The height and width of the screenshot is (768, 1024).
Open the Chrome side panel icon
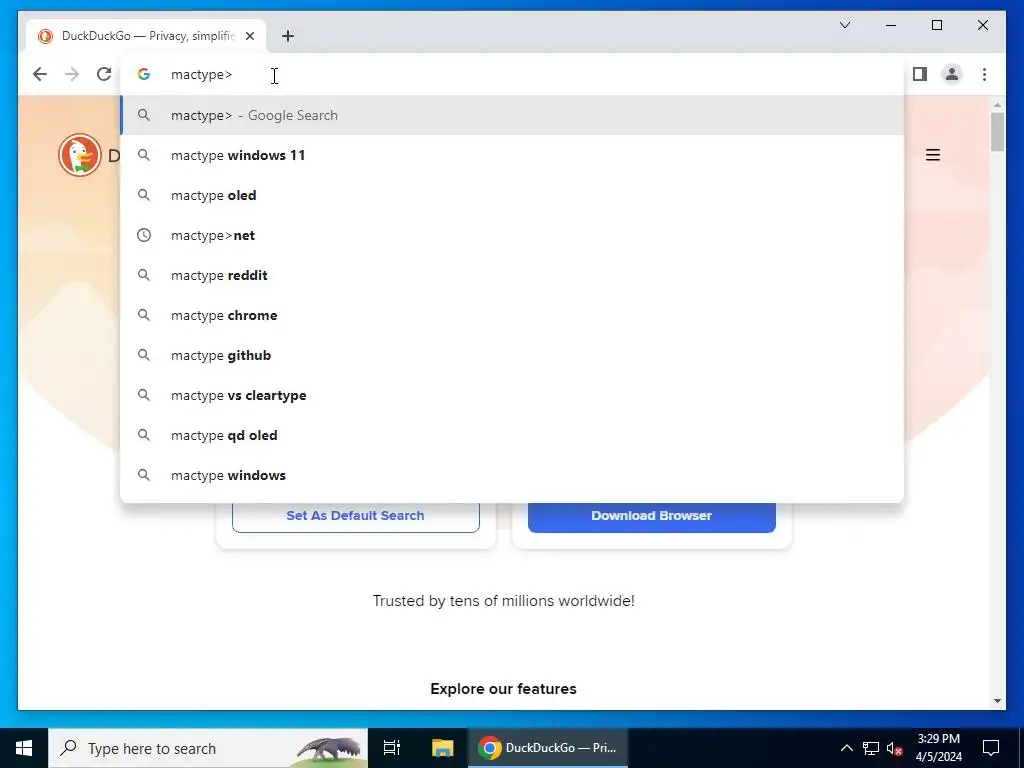pyautogui.click(x=920, y=74)
